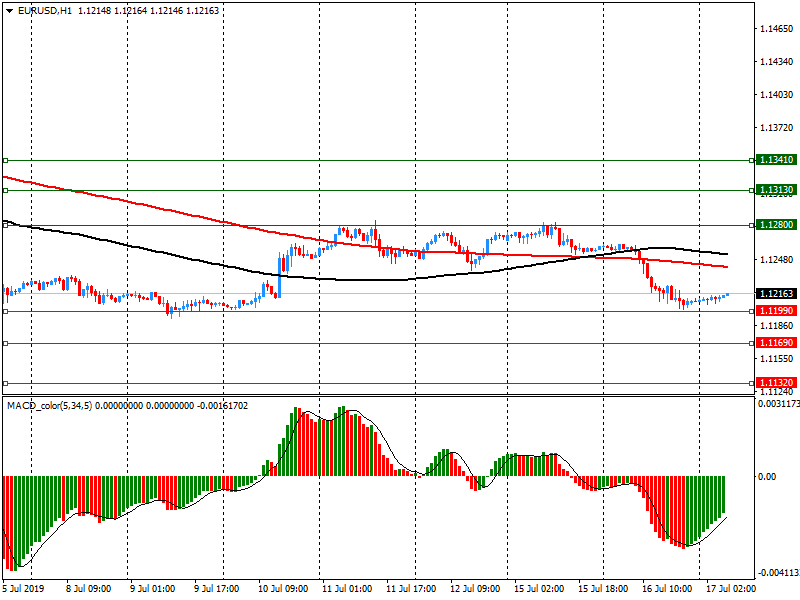Click the right handle of the 1.11690 line
Image resolution: width=800 pixels, height=600 pixels.
pyautogui.click(x=752, y=344)
